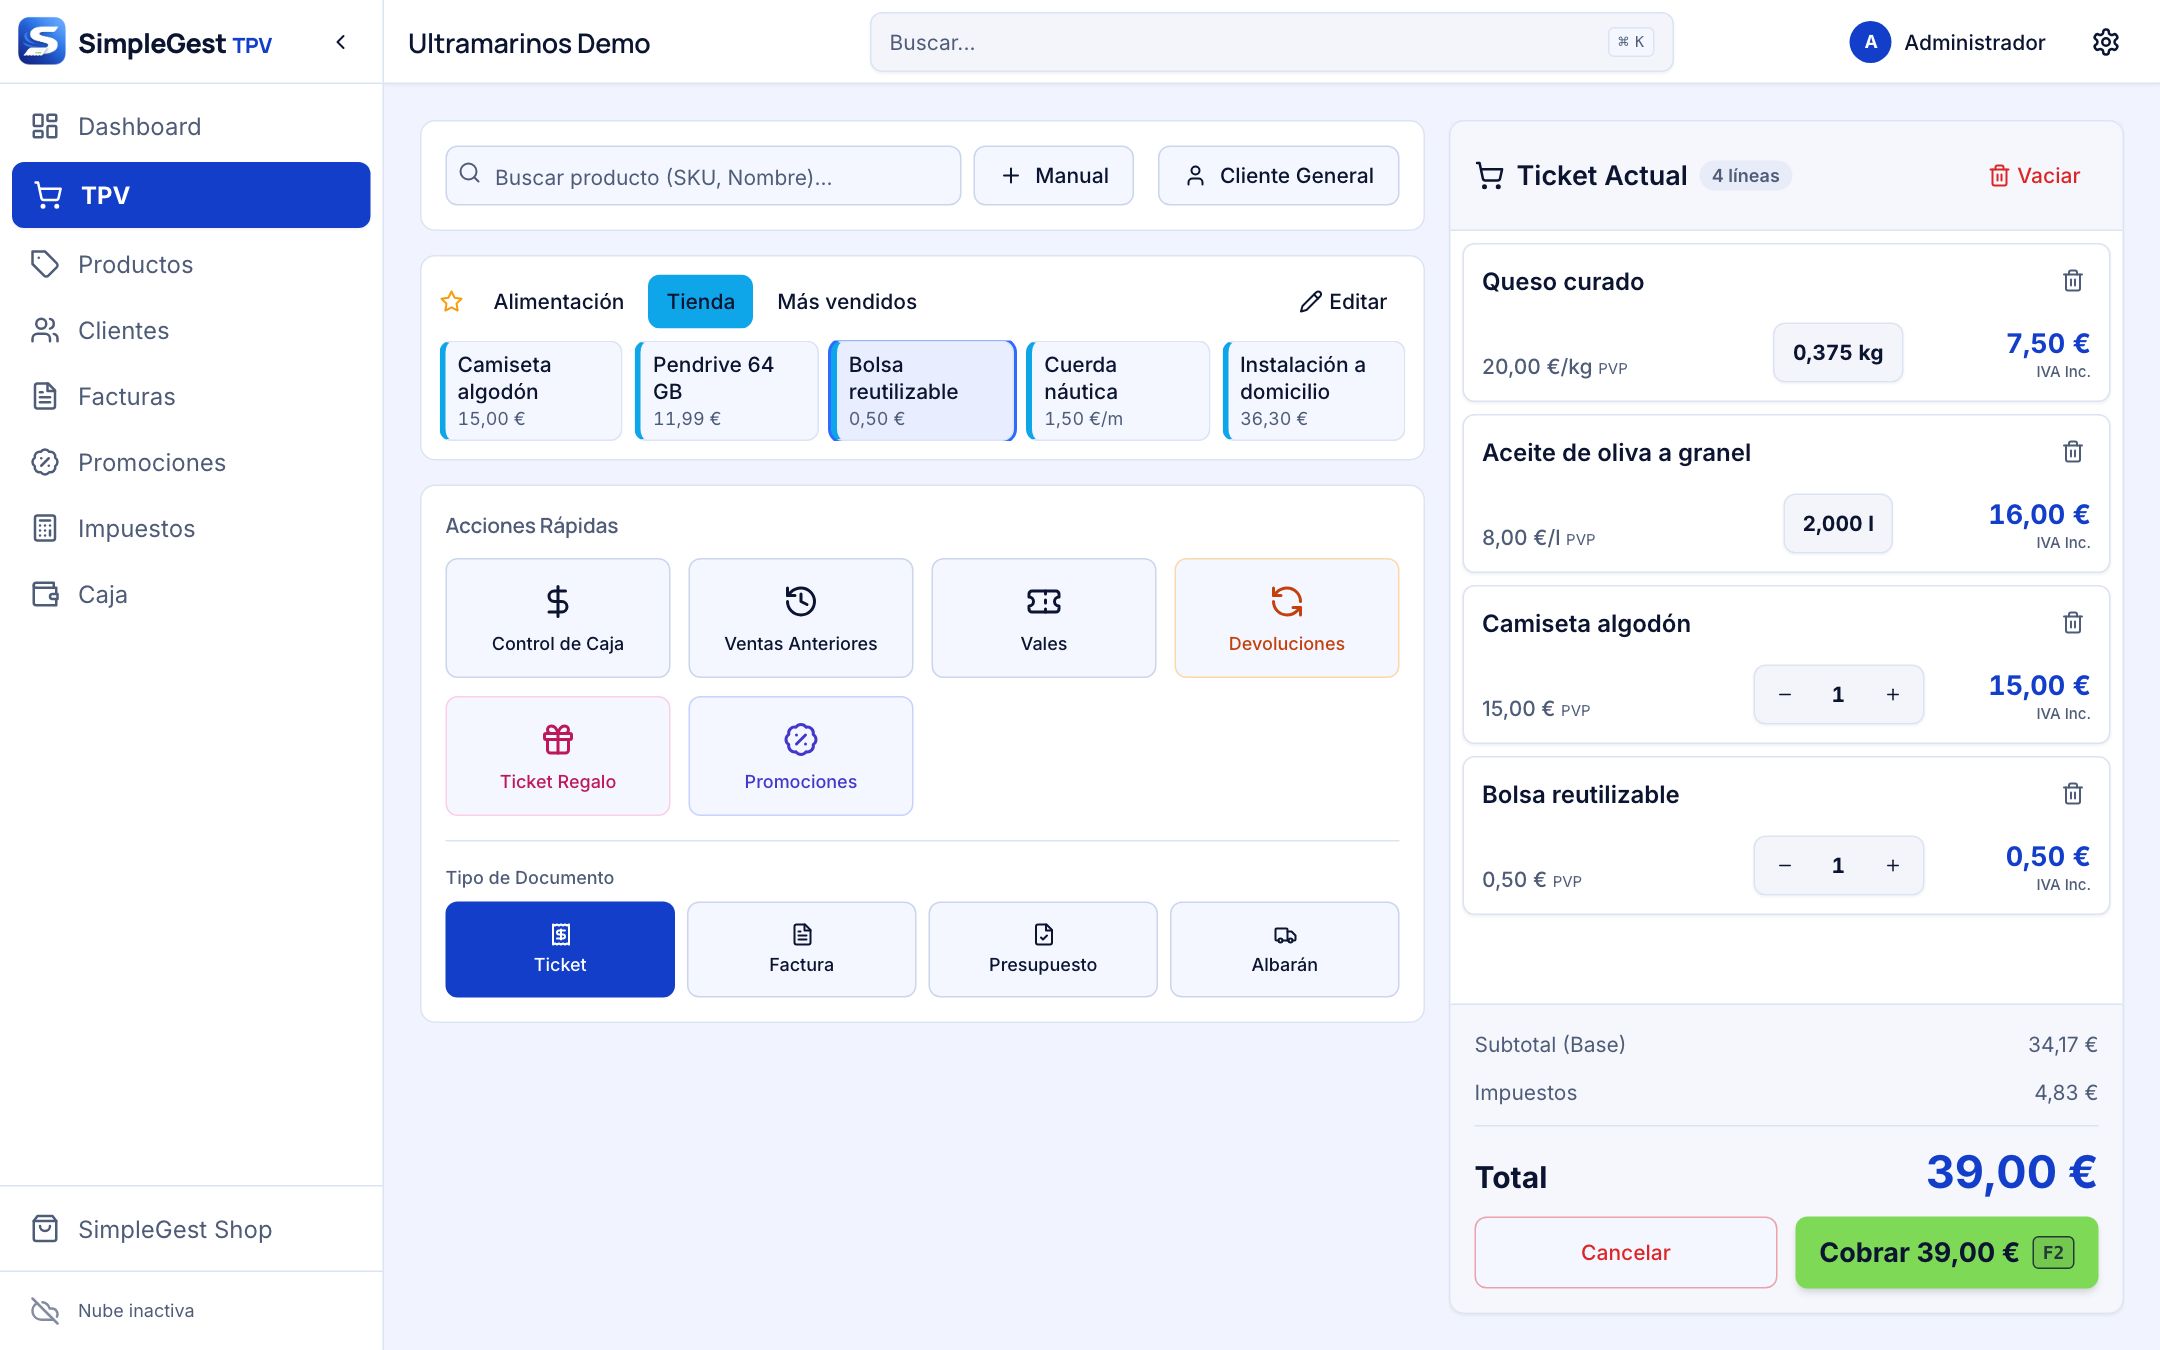The height and width of the screenshot is (1350, 2160).
Task: Select Albarán document type
Action: click(1285, 949)
